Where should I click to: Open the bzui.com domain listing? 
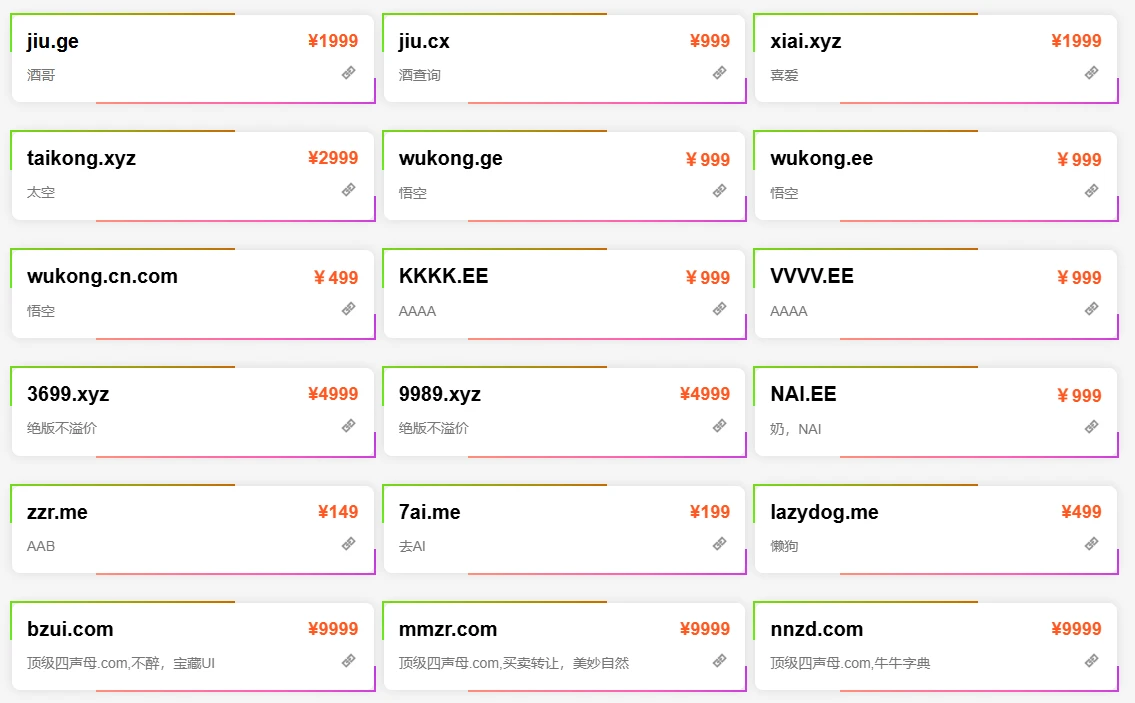[x=70, y=629]
